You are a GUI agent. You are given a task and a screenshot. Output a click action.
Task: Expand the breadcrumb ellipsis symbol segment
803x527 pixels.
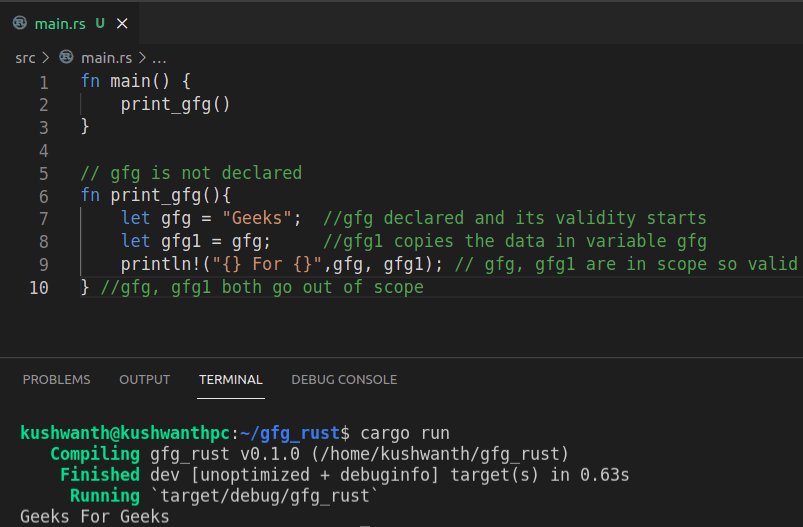tap(158, 58)
